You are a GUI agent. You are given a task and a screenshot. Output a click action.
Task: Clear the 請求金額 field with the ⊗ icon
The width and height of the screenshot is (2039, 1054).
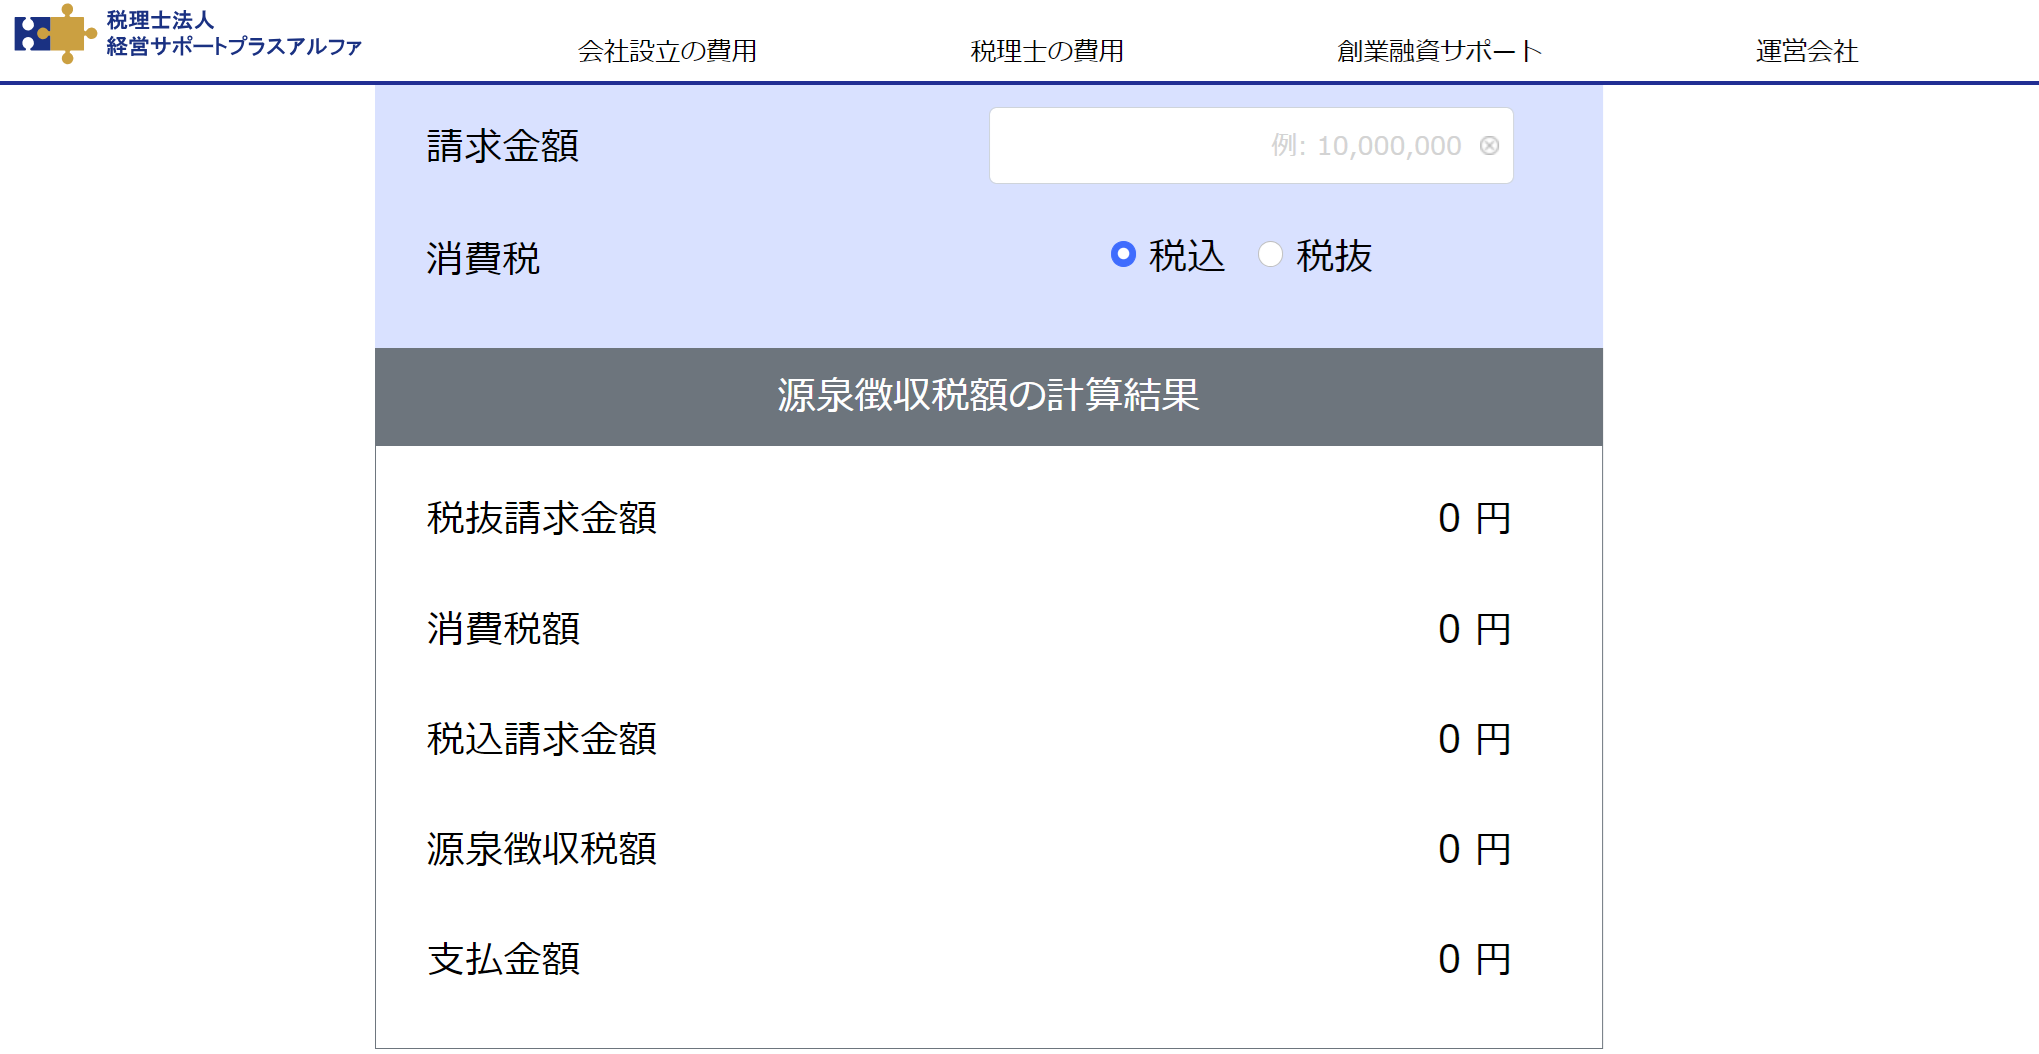coord(1489,146)
